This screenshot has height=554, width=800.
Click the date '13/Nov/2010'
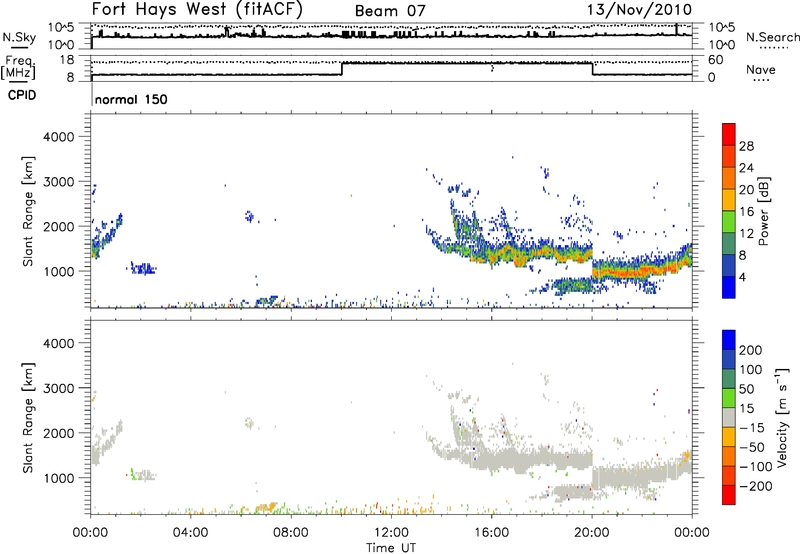639,9
